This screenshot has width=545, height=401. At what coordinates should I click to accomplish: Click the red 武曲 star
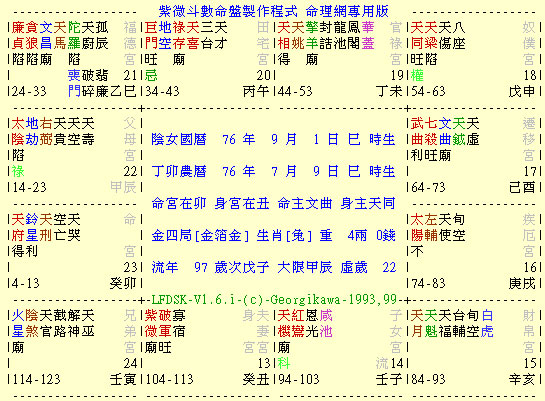417,131
